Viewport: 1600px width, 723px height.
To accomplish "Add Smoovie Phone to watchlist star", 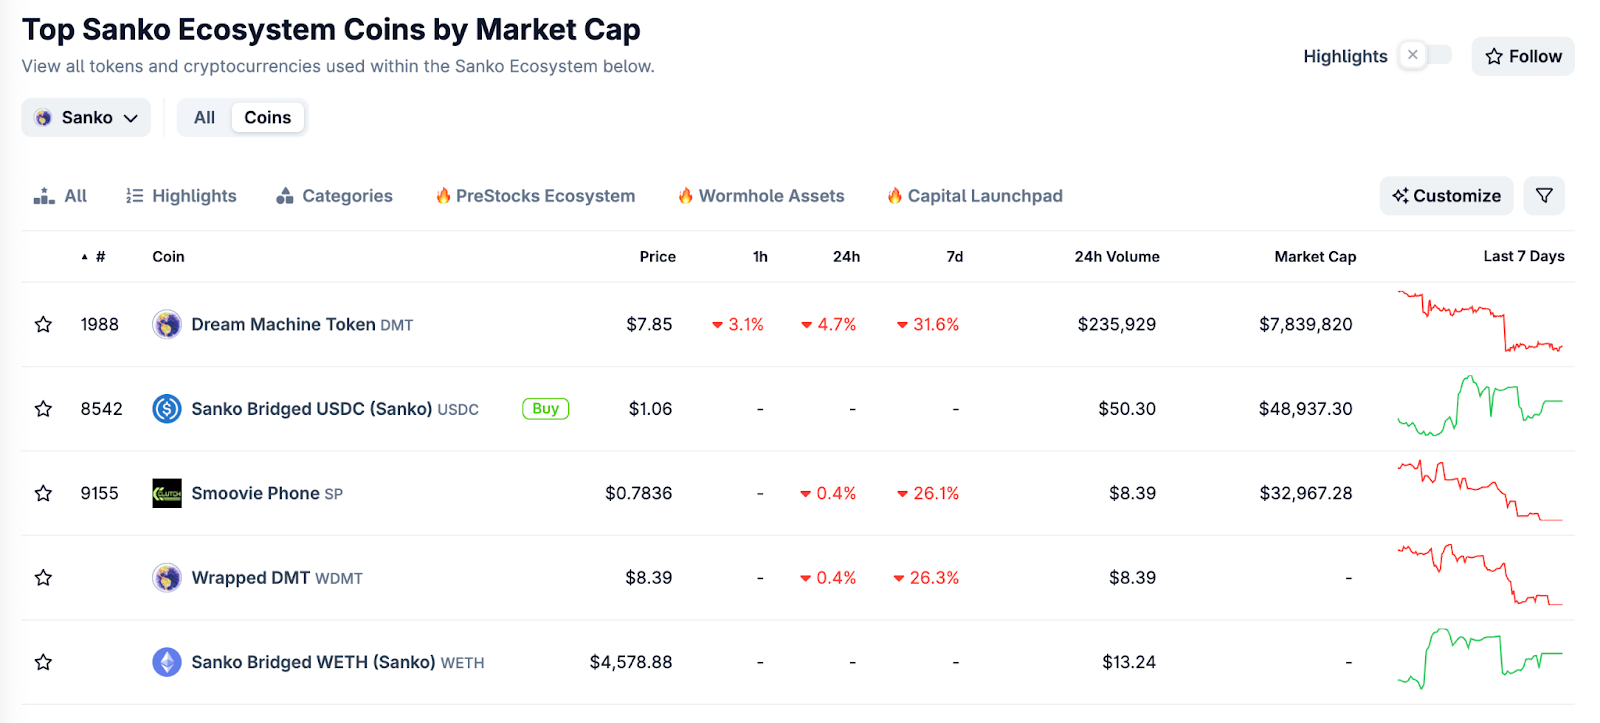I will coord(43,493).
